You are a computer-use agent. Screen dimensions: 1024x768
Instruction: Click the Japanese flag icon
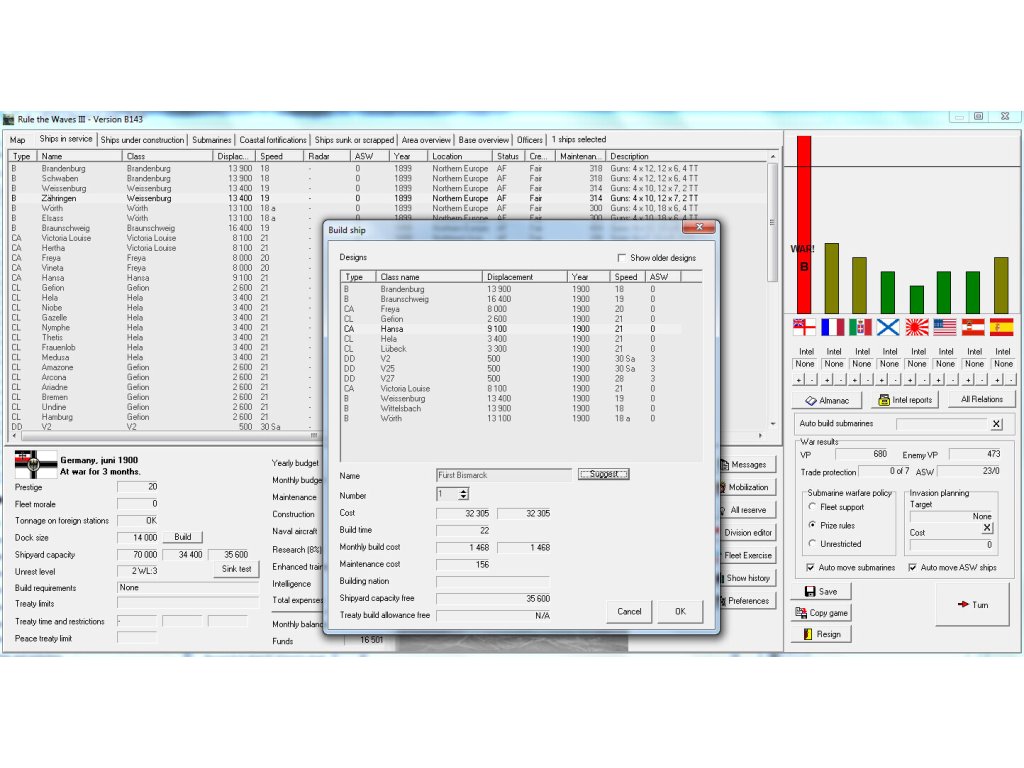(917, 327)
